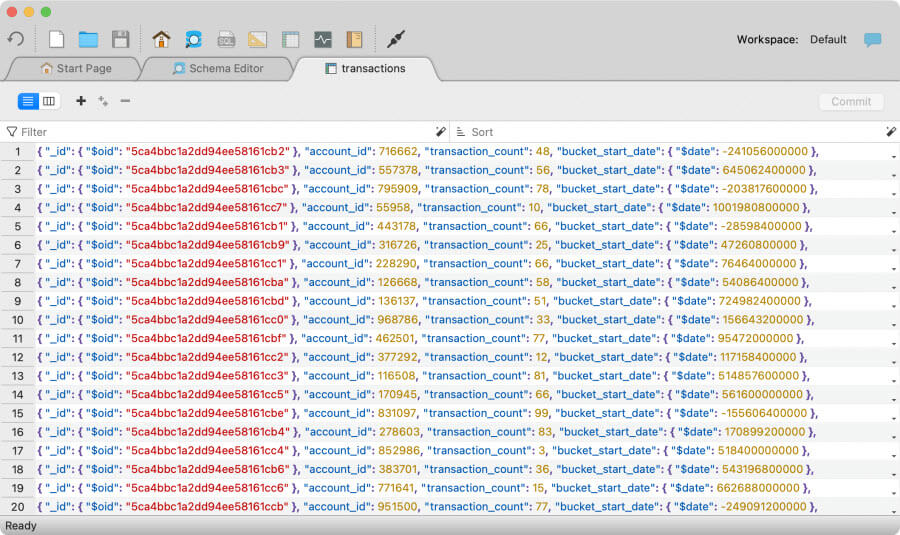
Task: Open the feedback speech bubble icon
Action: click(x=872, y=40)
